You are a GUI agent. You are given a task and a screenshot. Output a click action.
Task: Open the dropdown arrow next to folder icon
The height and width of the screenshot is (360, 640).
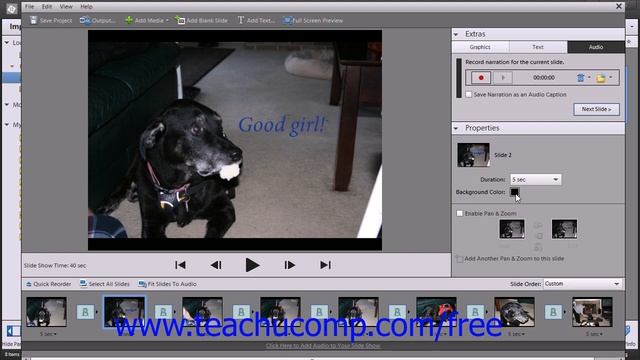tap(611, 78)
